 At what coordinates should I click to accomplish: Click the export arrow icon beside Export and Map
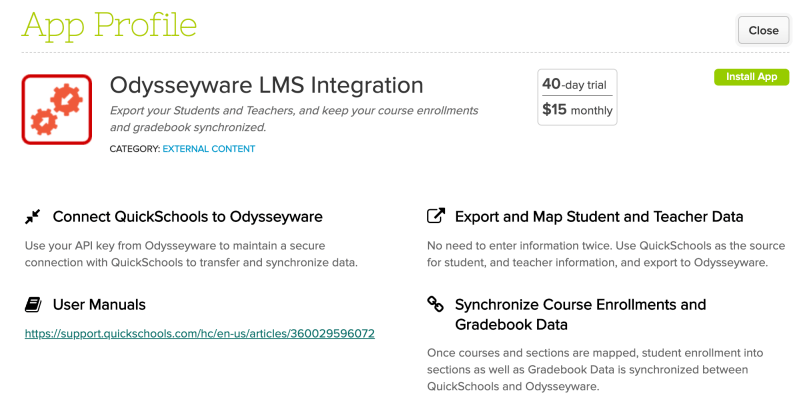436,216
